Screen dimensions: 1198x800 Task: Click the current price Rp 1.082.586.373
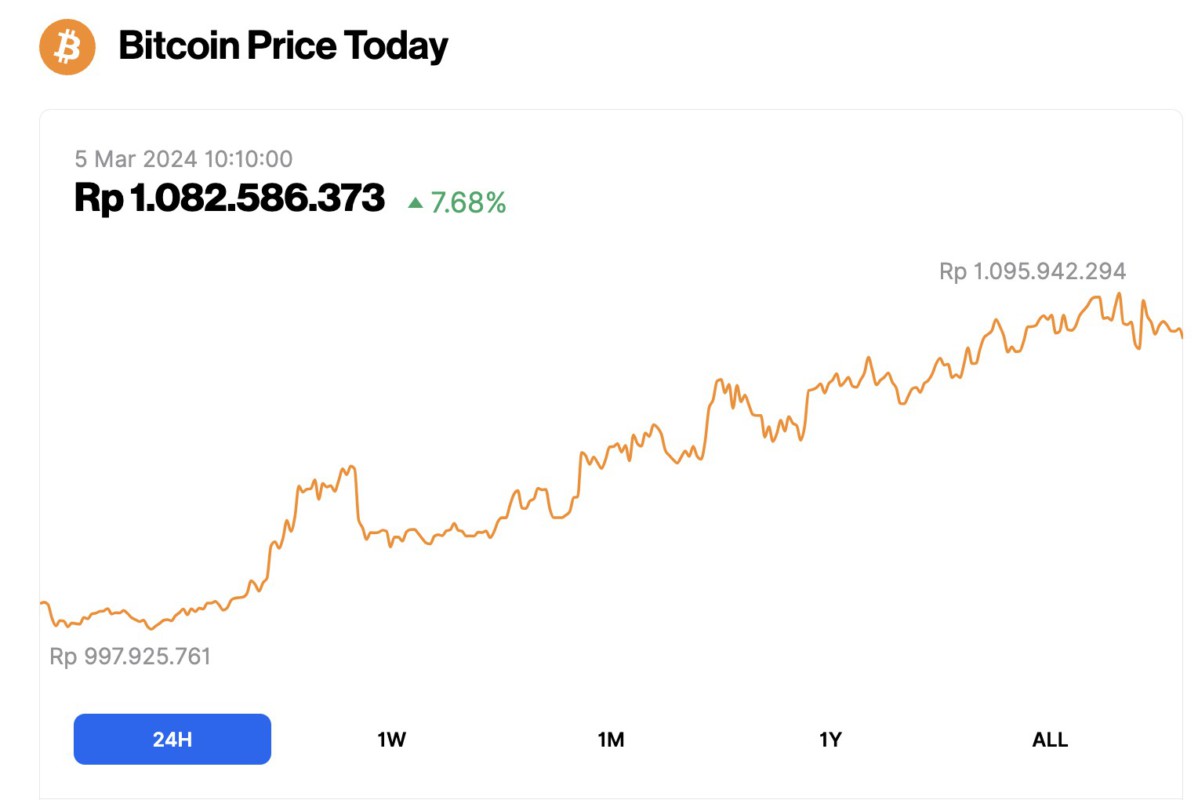(229, 198)
